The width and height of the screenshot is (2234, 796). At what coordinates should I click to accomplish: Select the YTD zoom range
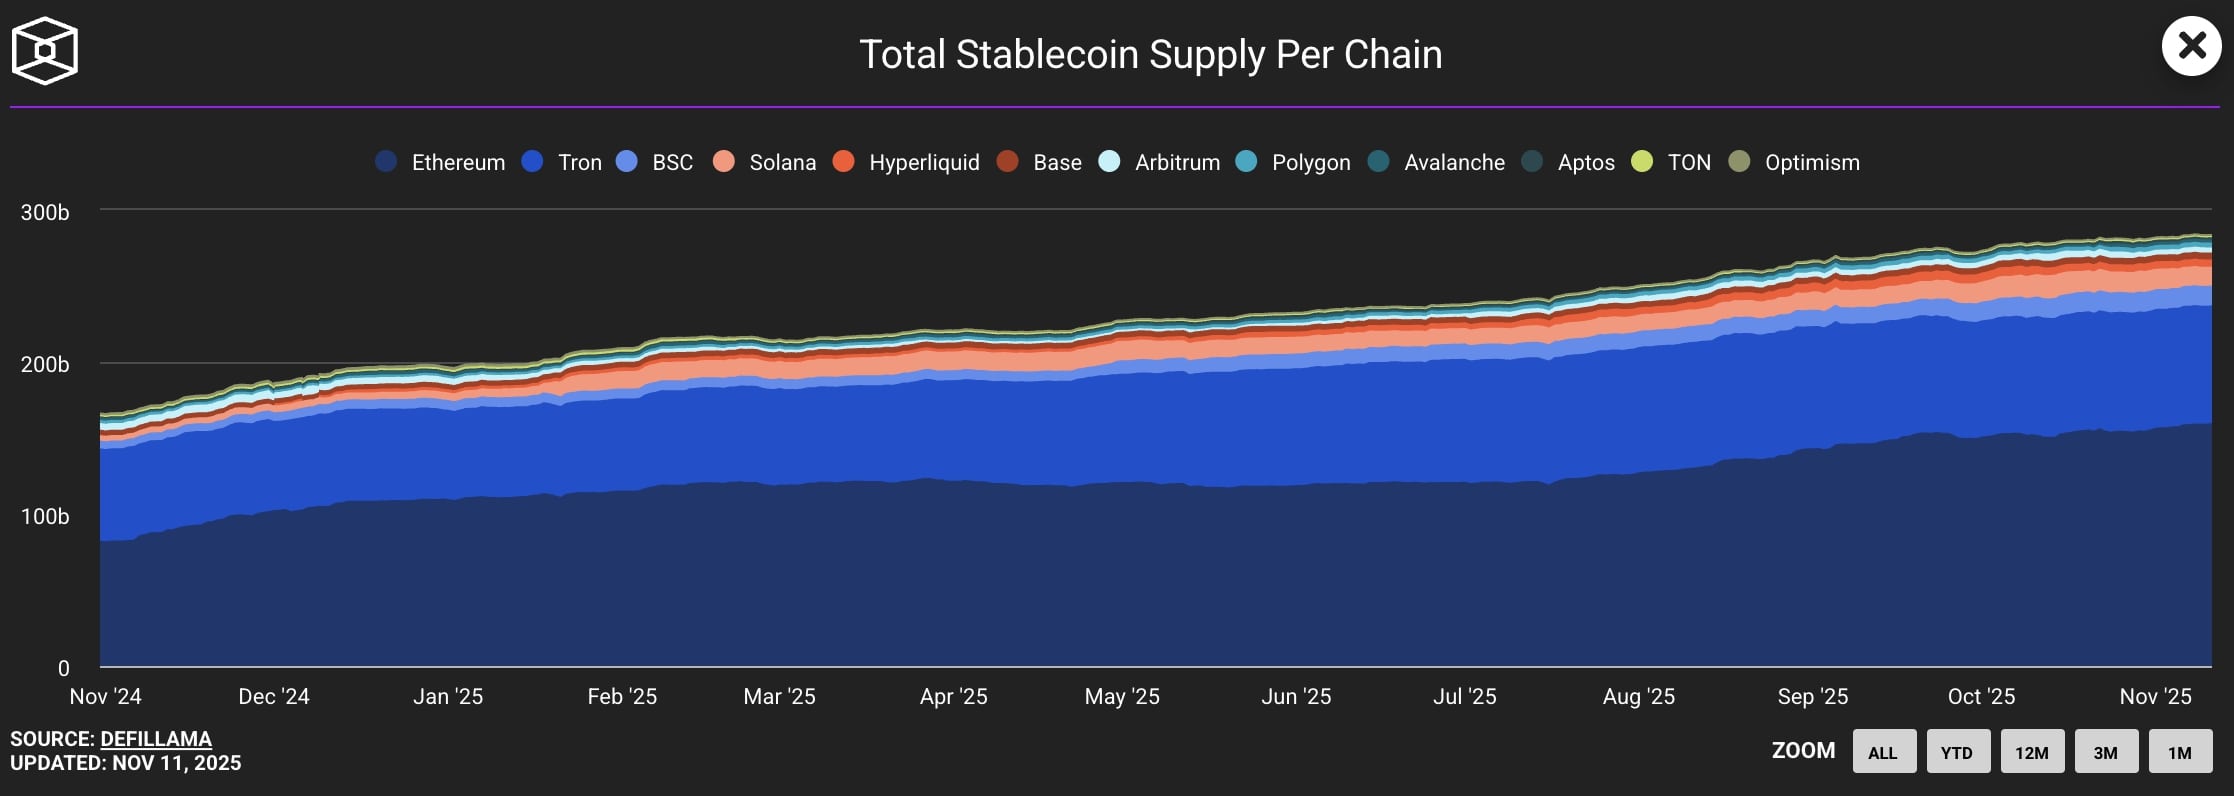pos(1957,752)
